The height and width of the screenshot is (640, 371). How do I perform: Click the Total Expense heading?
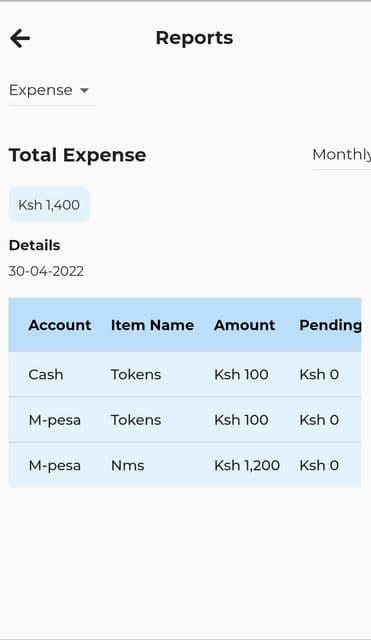(78, 155)
